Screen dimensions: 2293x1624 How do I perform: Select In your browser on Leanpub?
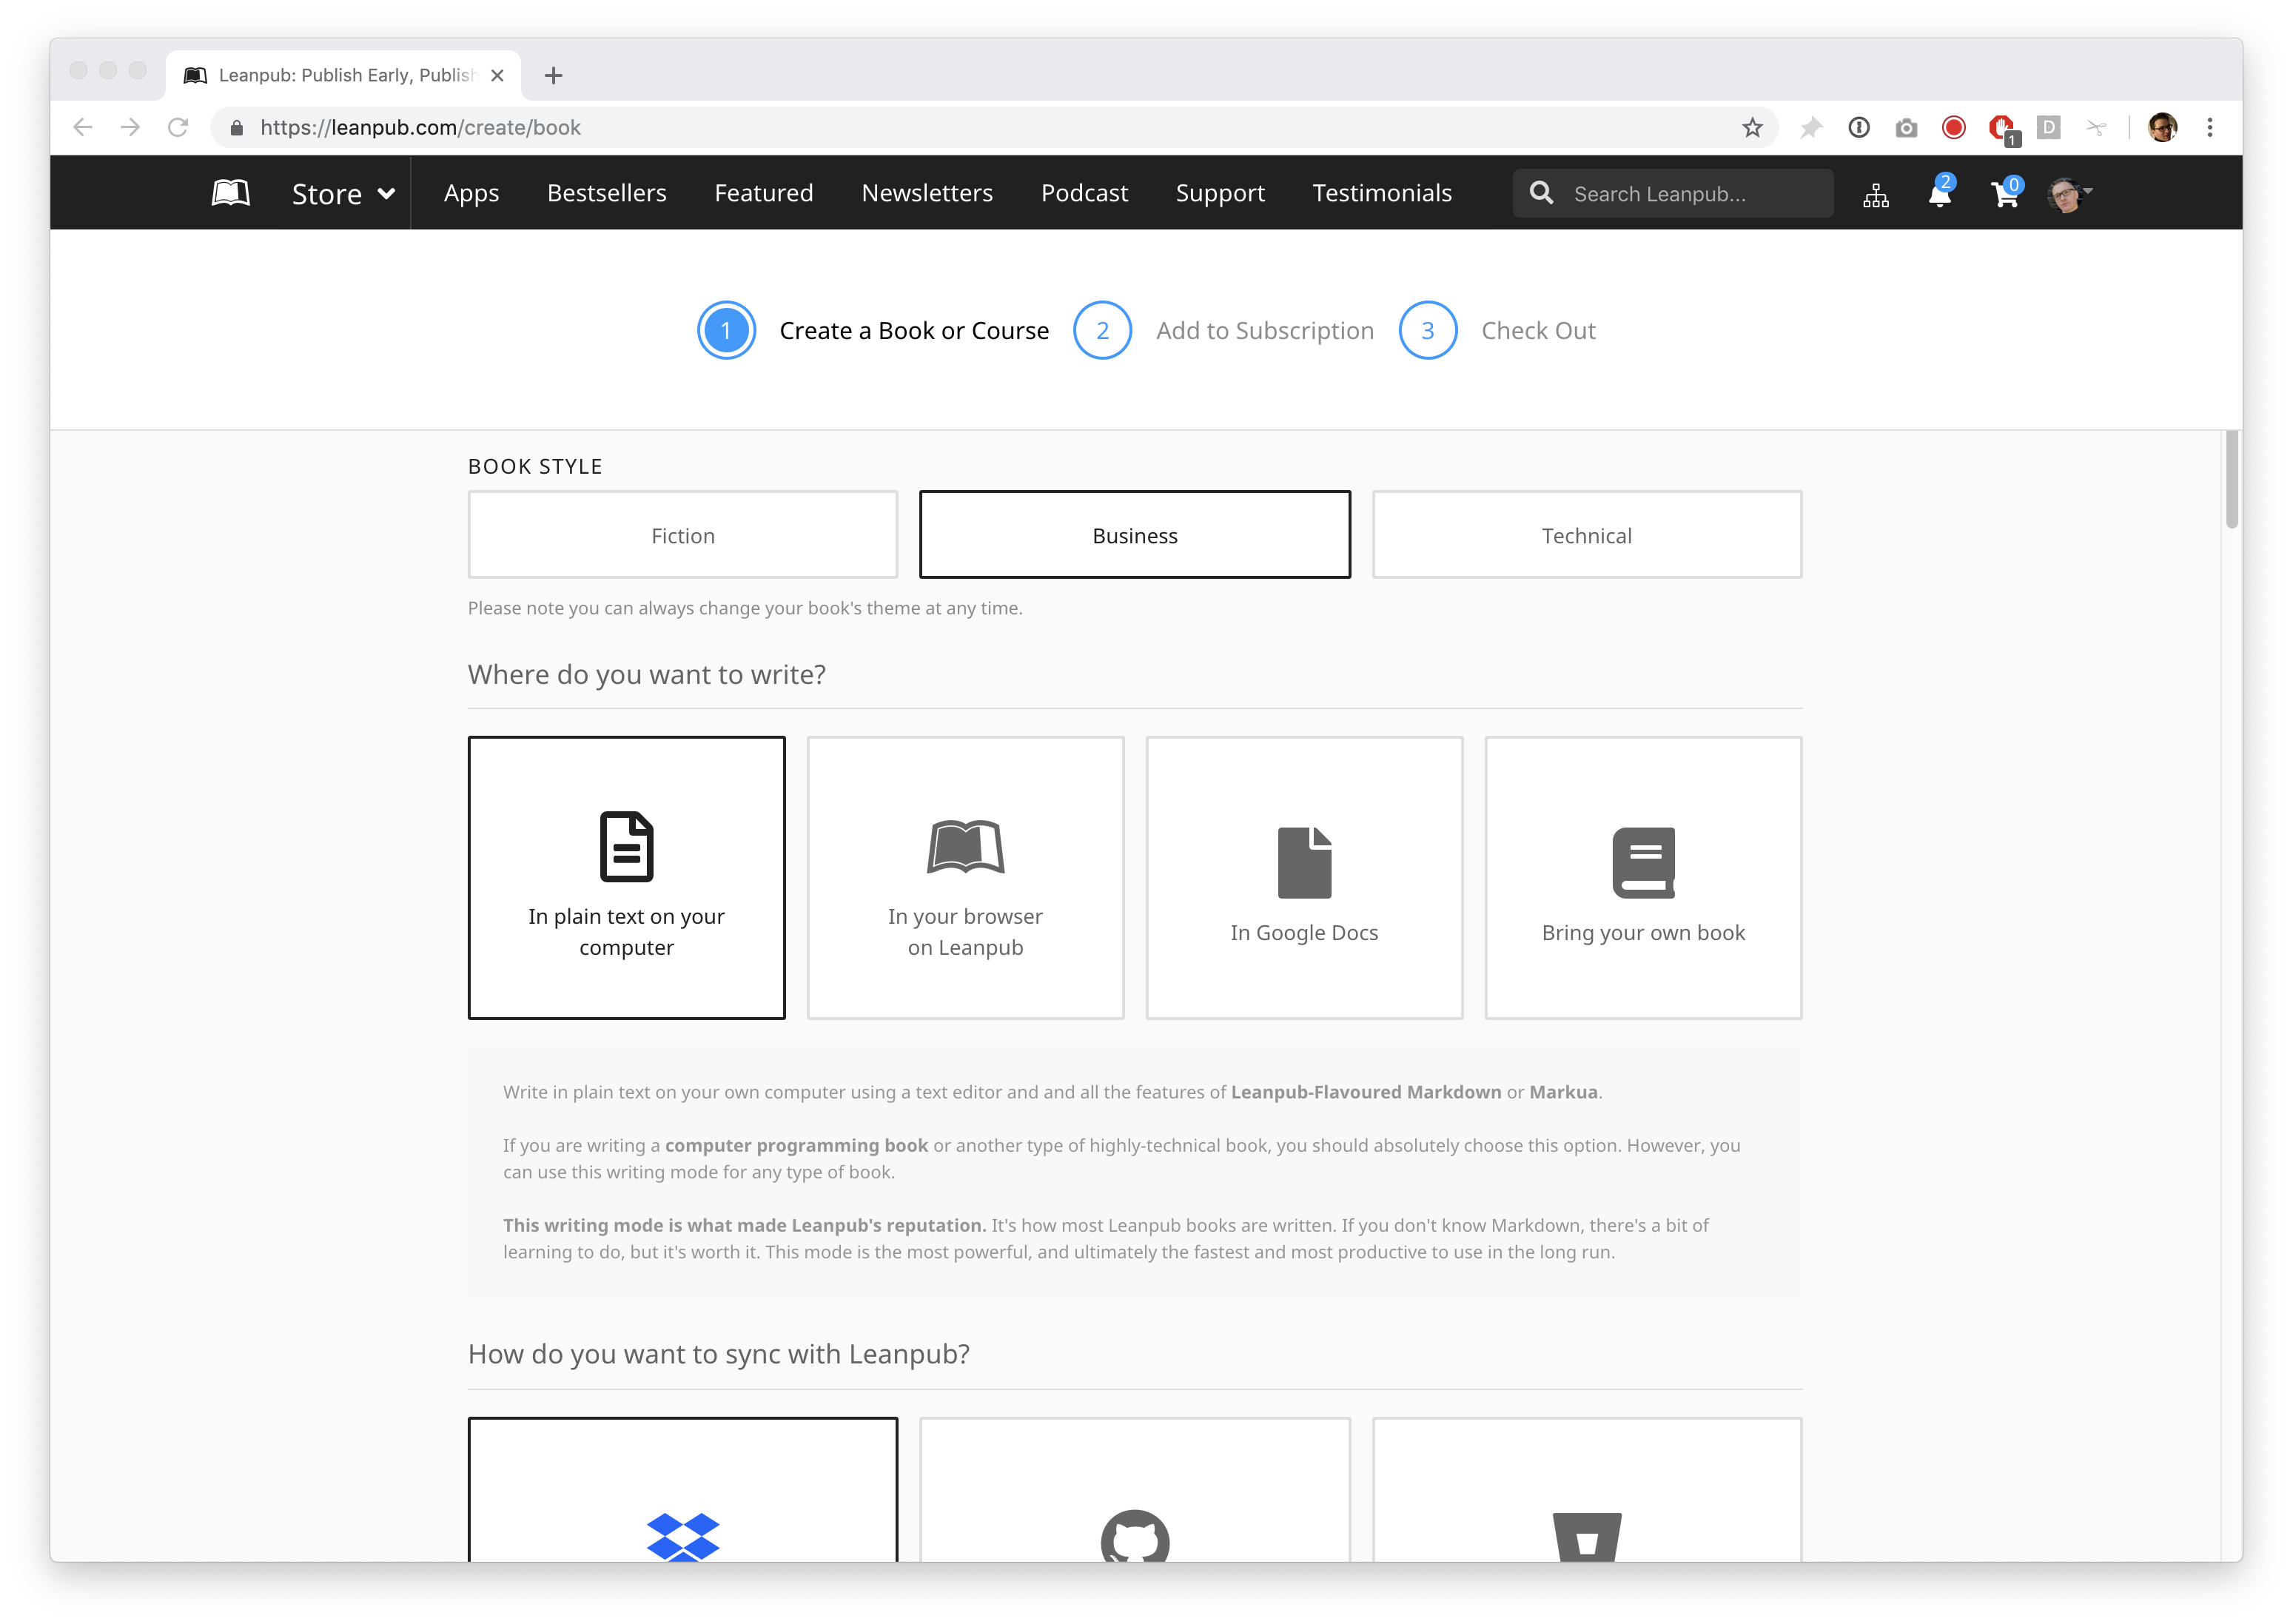click(965, 878)
